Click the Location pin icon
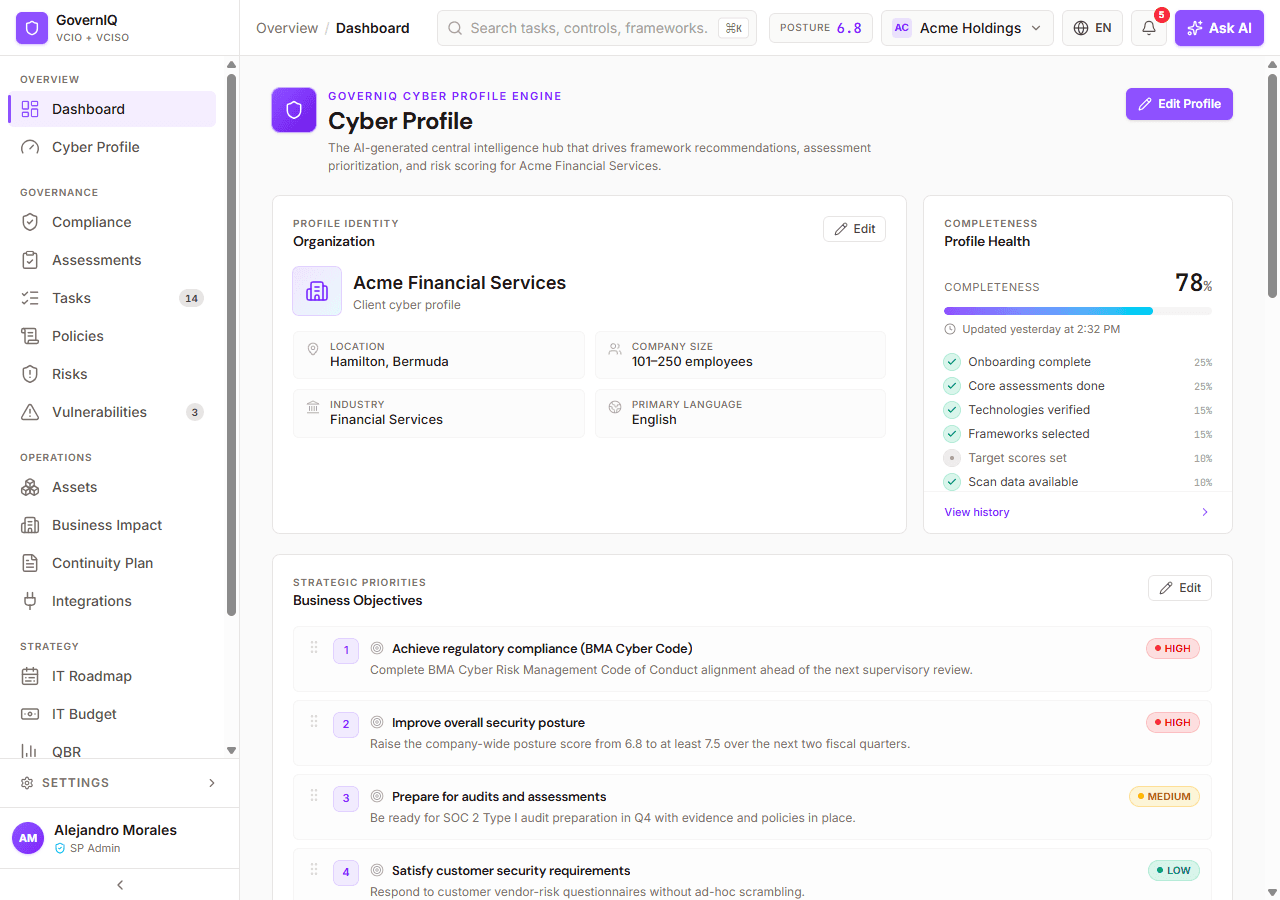Image resolution: width=1280 pixels, height=900 pixels. click(x=313, y=349)
